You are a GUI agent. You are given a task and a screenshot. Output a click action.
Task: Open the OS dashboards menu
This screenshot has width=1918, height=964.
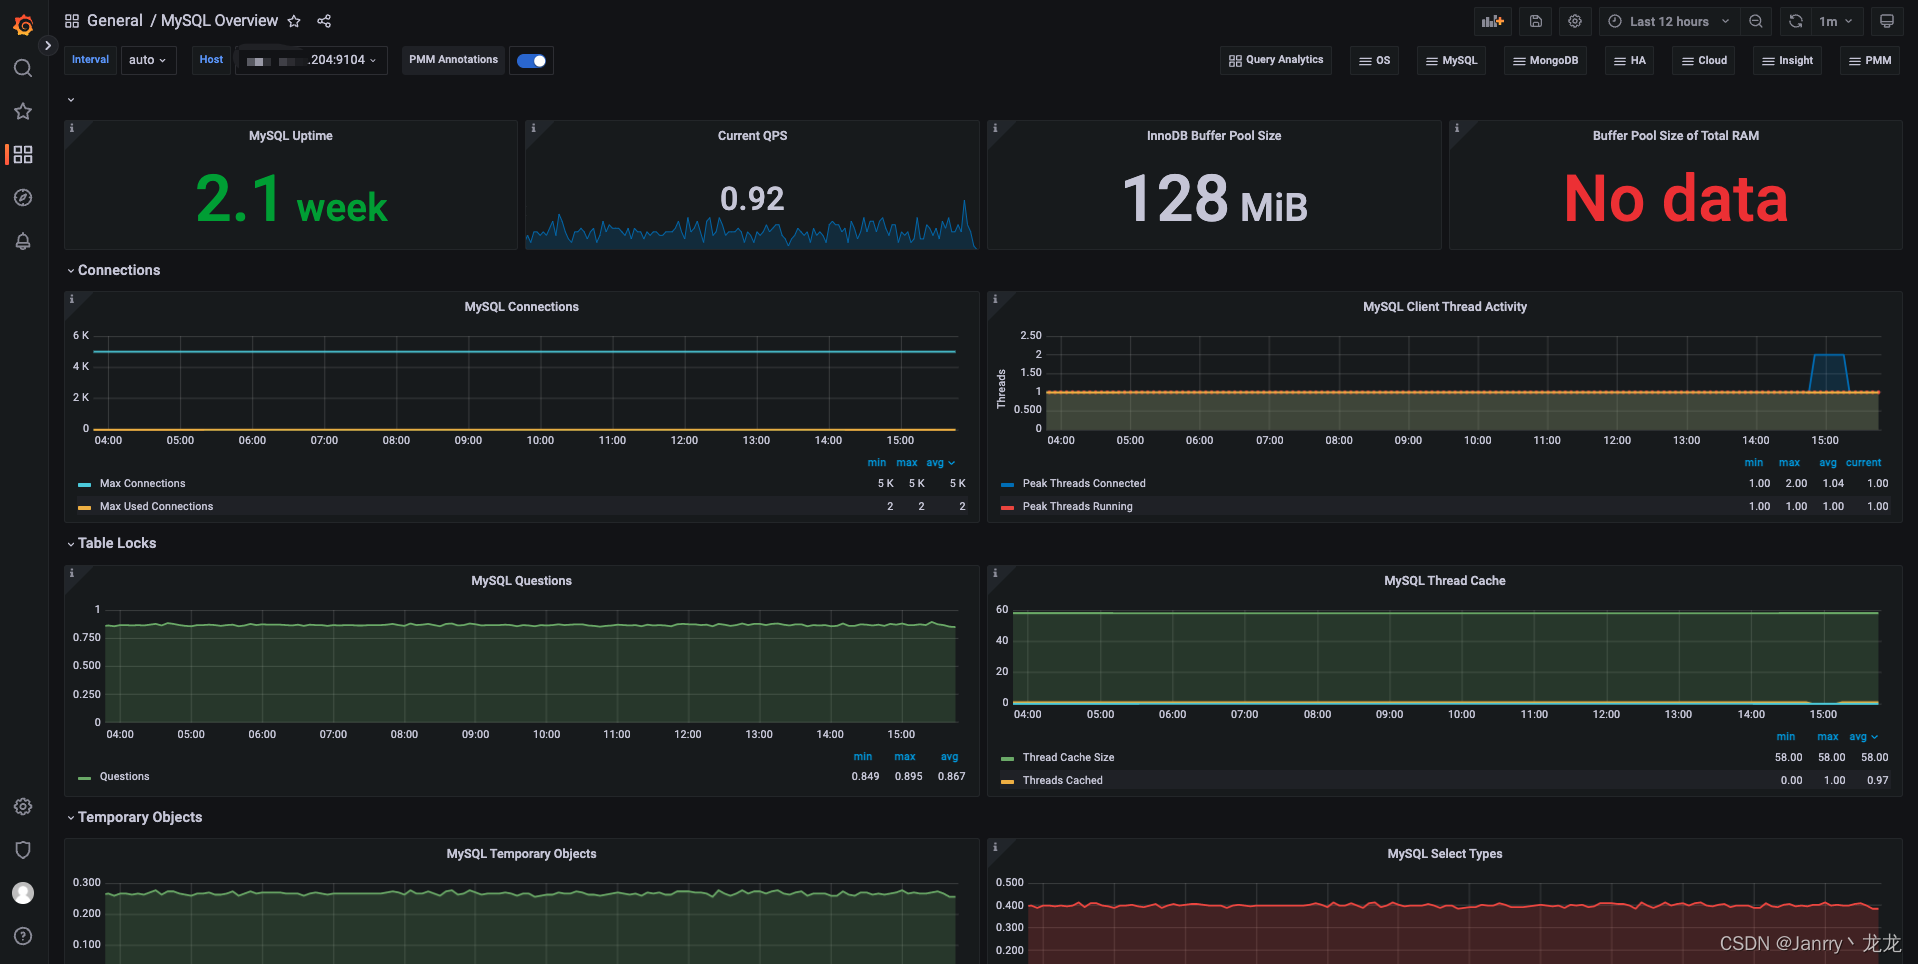(x=1374, y=60)
